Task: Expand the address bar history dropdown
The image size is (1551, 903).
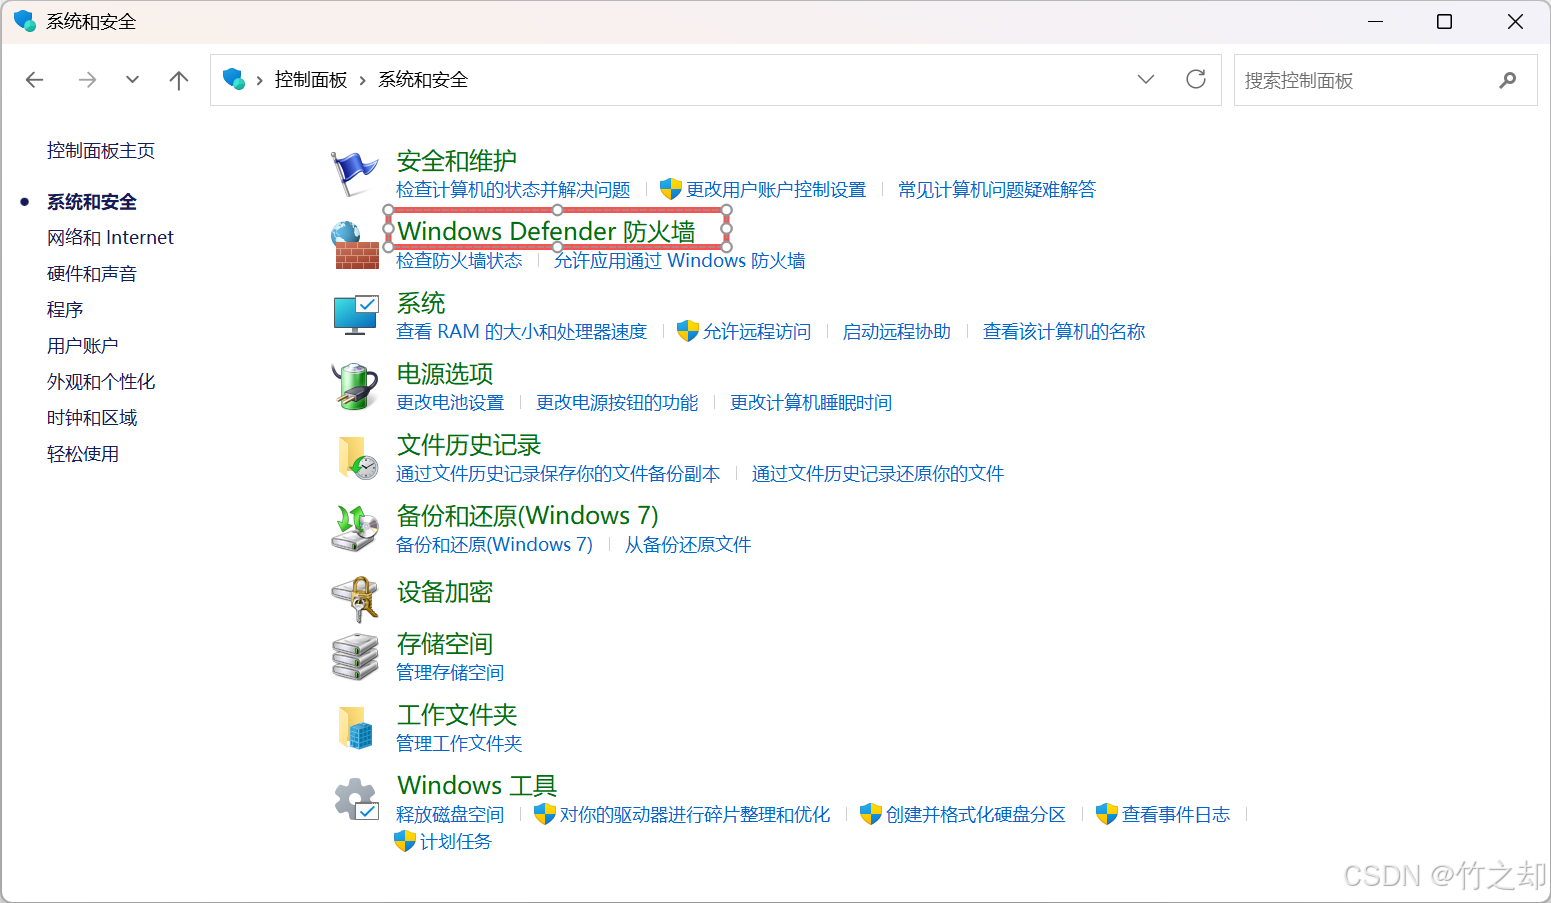Action: (x=1146, y=79)
